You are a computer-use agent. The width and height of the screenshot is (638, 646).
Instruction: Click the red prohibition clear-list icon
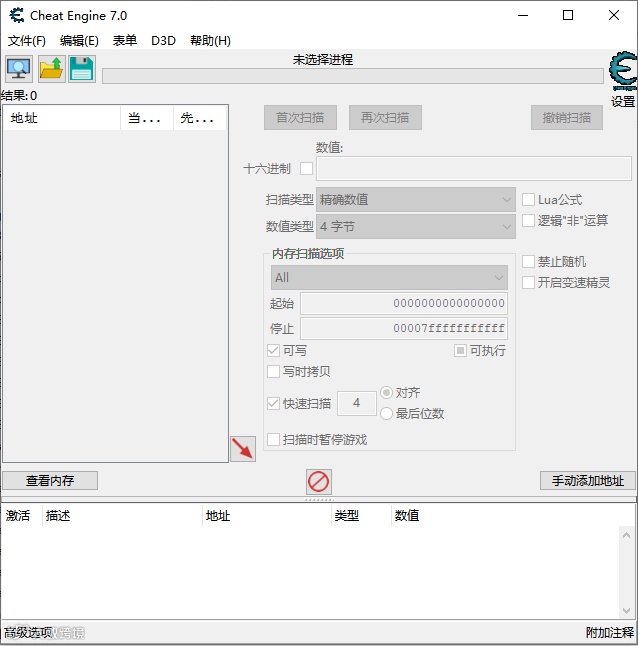318,482
